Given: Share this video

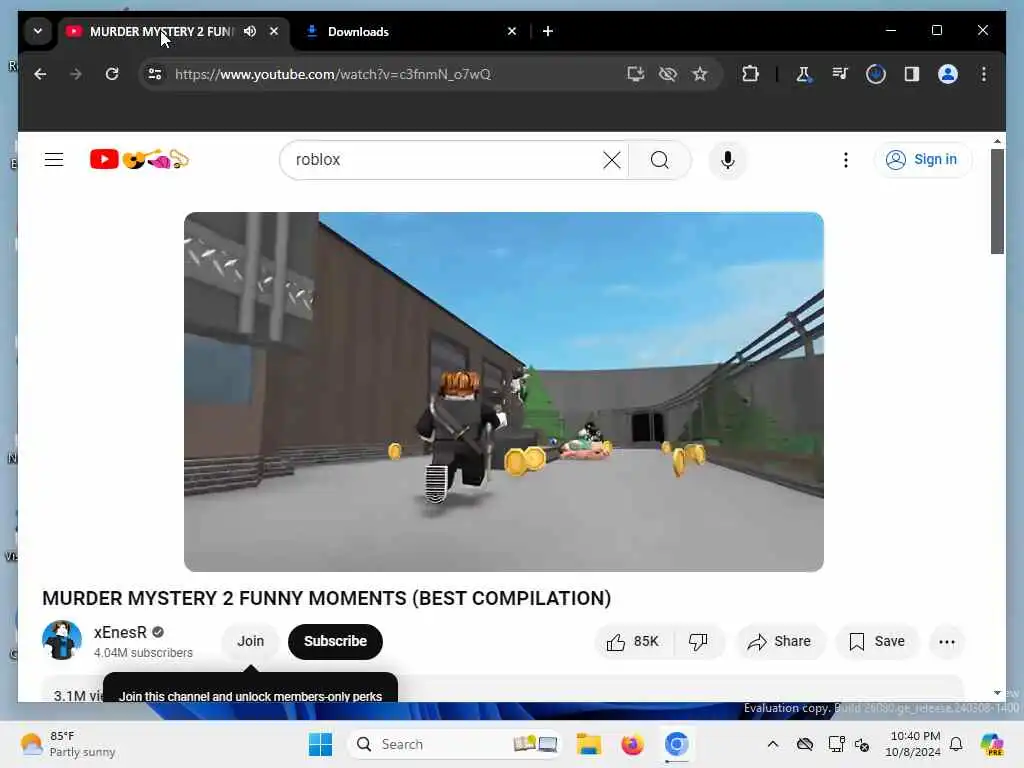Looking at the screenshot, I should pyautogui.click(x=780, y=642).
